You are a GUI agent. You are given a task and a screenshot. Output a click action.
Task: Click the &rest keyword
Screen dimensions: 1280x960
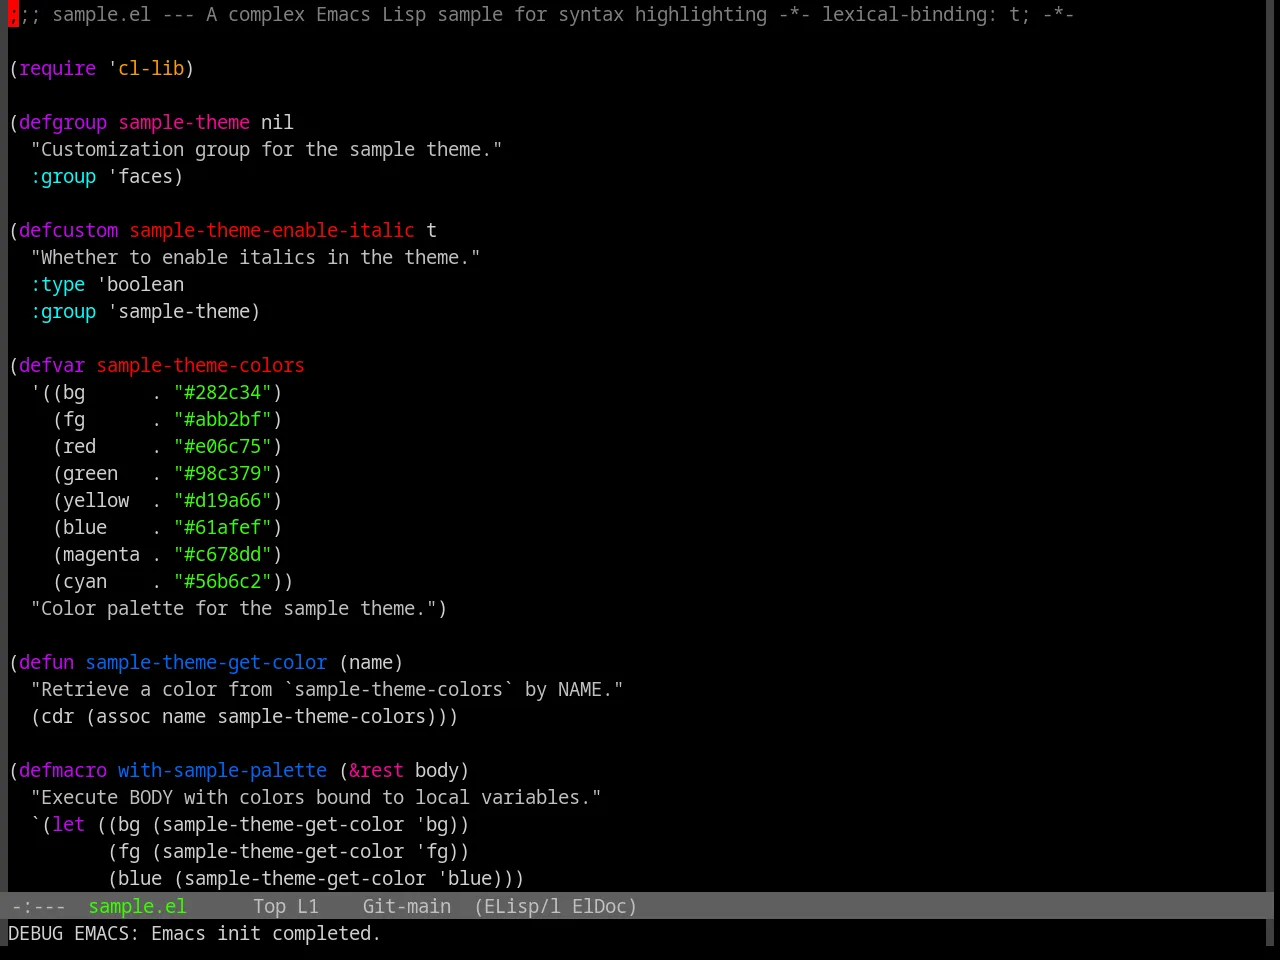376,770
